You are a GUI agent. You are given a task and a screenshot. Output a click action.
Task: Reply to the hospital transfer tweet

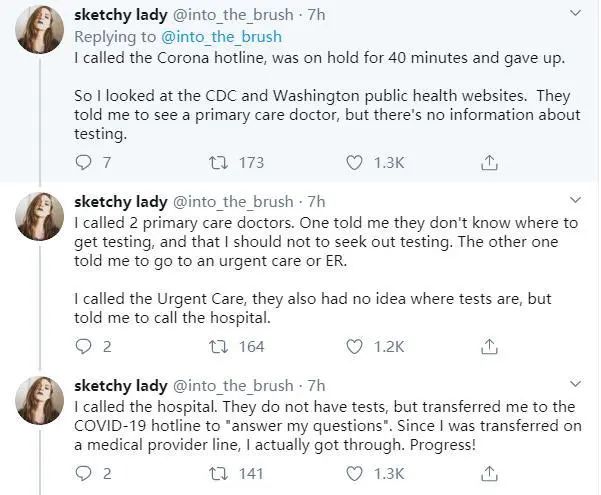[85, 473]
